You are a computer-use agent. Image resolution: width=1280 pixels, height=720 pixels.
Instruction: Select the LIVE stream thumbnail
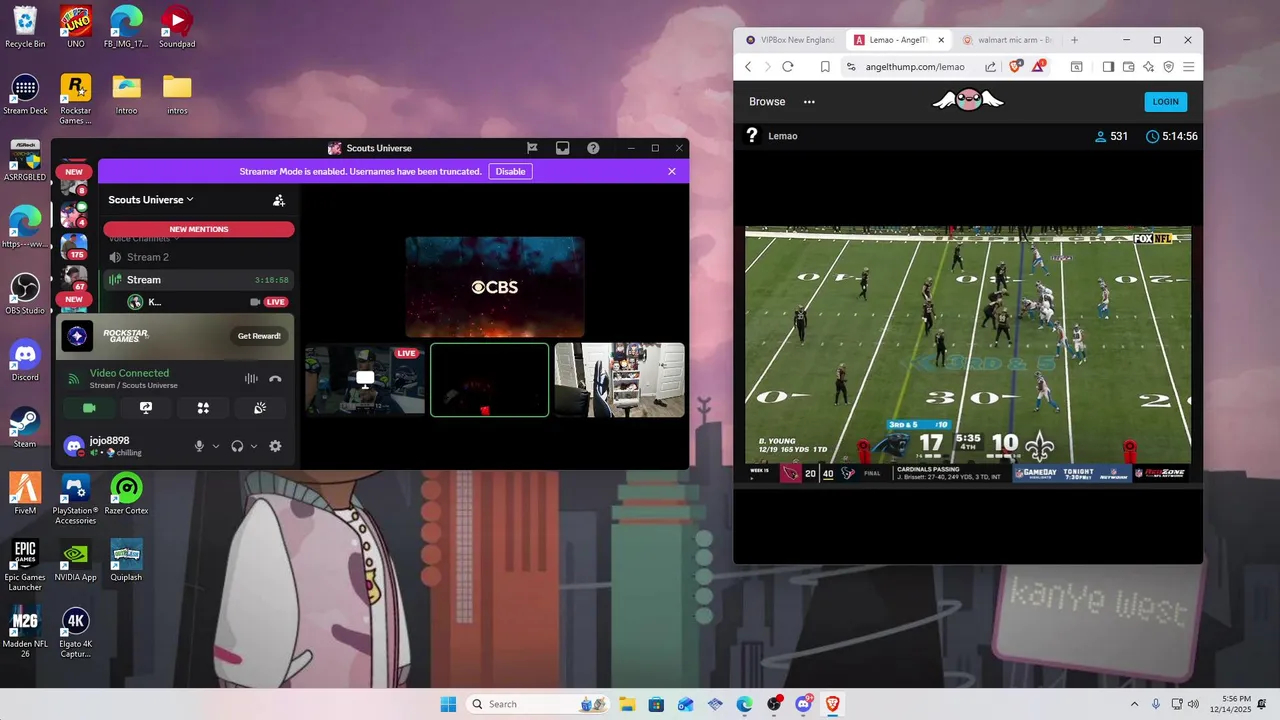pyautogui.click(x=365, y=380)
